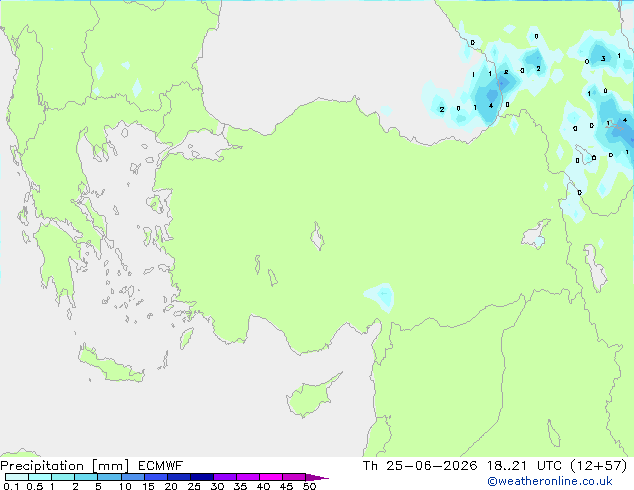
Task: Click the '0.1' legend scale value
Action: [x=11, y=486]
